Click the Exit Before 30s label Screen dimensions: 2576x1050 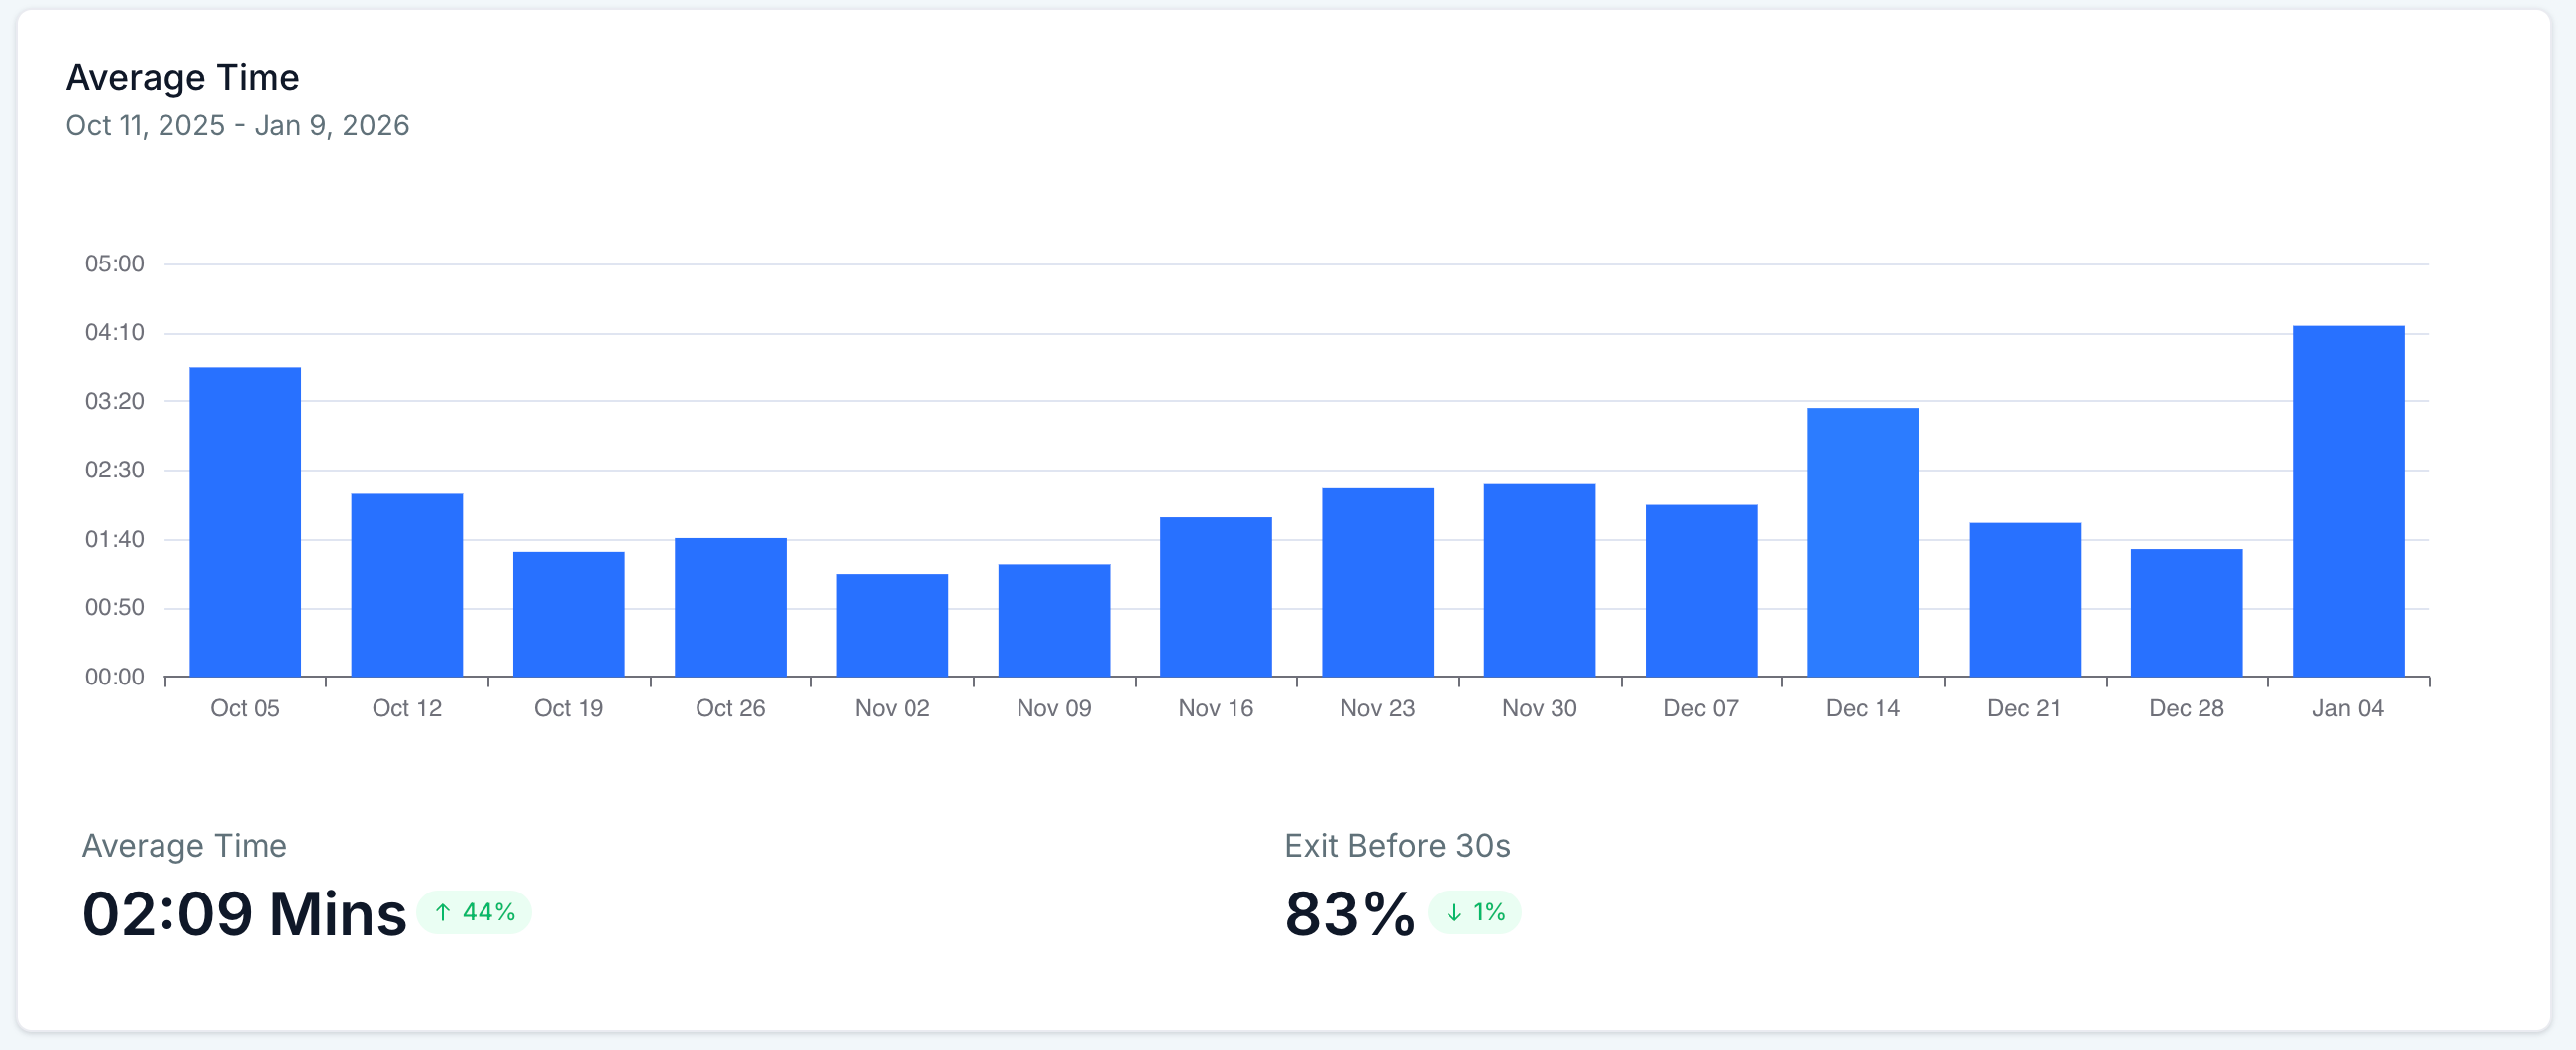(1397, 845)
